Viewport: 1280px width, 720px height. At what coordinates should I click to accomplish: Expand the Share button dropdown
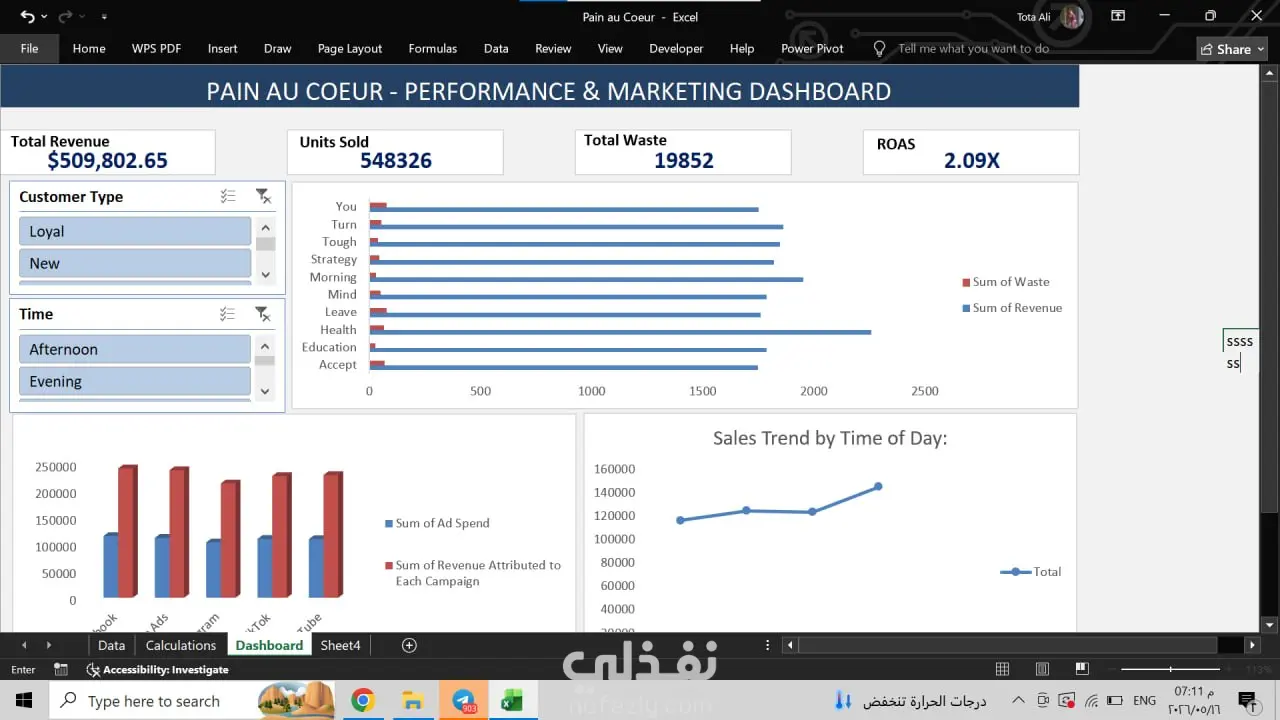tap(1261, 49)
